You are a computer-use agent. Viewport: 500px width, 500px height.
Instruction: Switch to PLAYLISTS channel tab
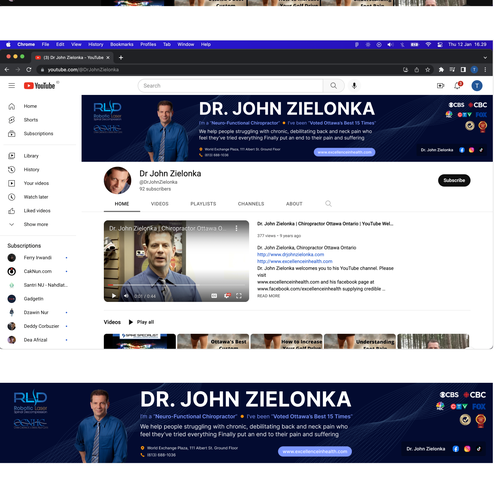(x=203, y=204)
